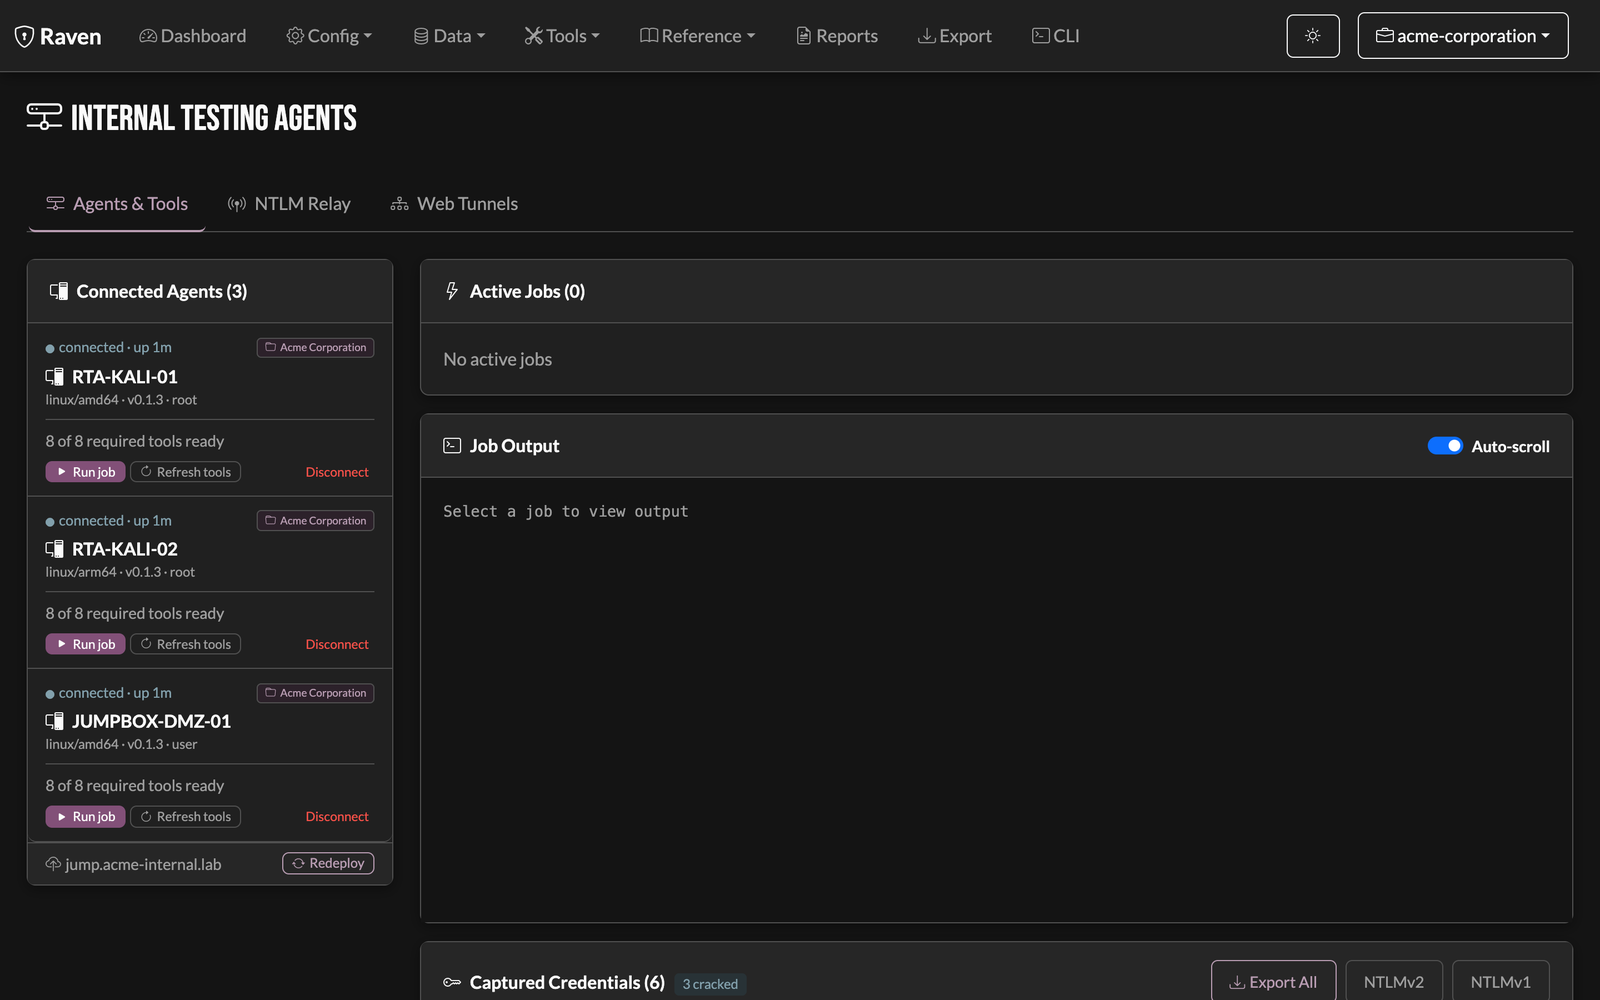Filter credentials by NTLMv1
1600x1000 pixels.
[1500, 982]
